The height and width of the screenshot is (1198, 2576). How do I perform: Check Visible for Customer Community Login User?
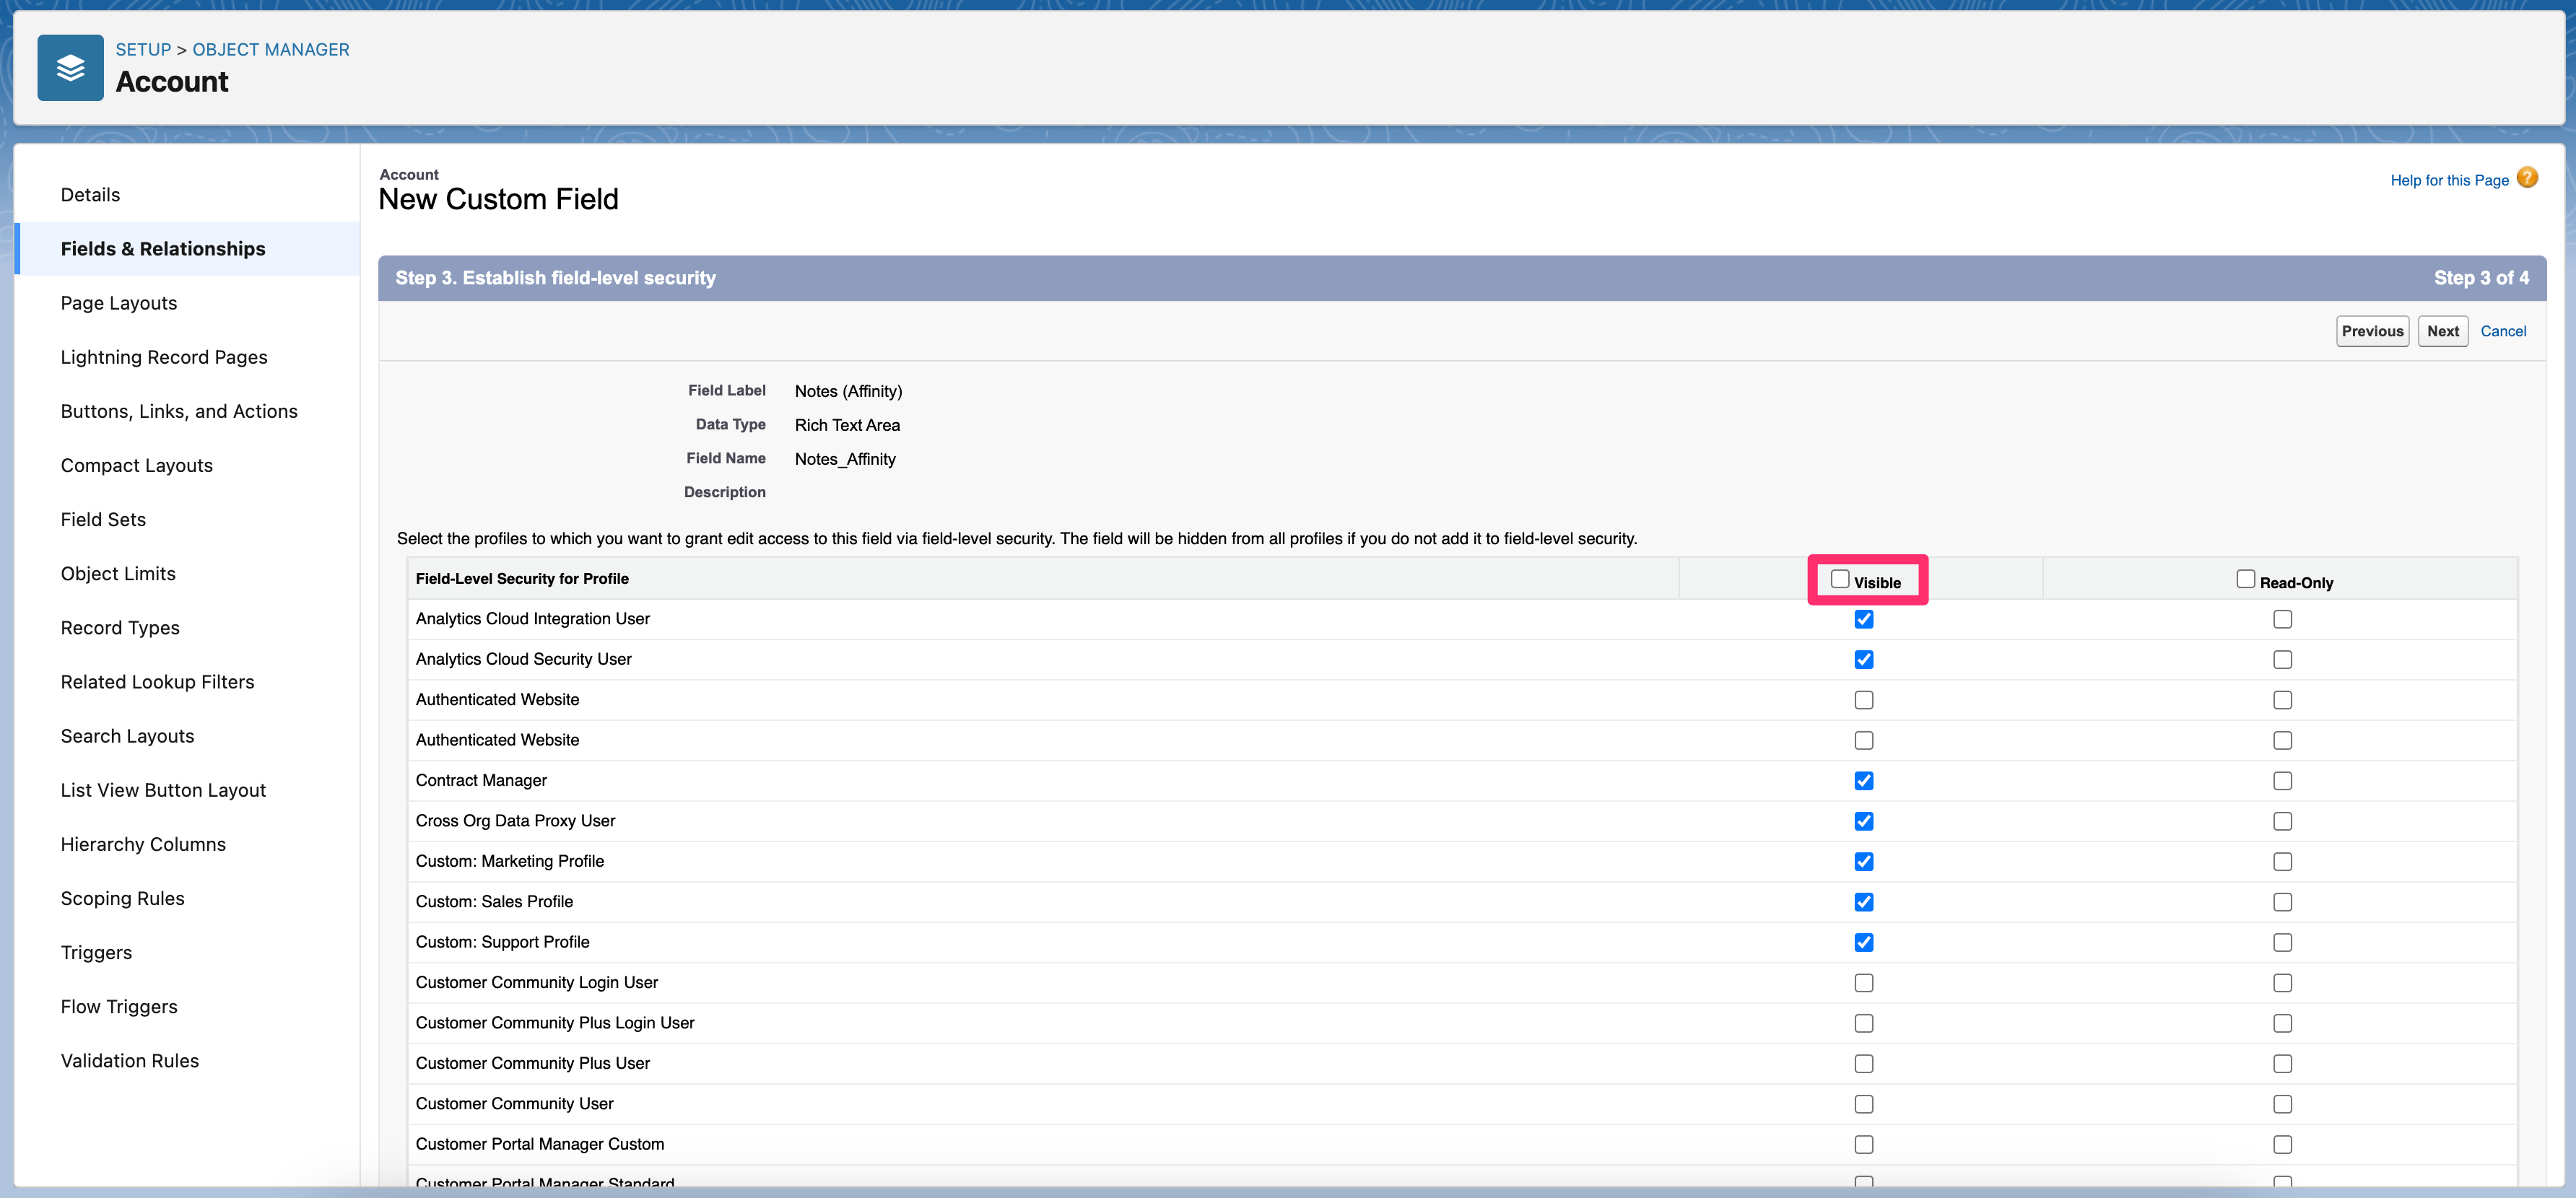click(x=1863, y=982)
